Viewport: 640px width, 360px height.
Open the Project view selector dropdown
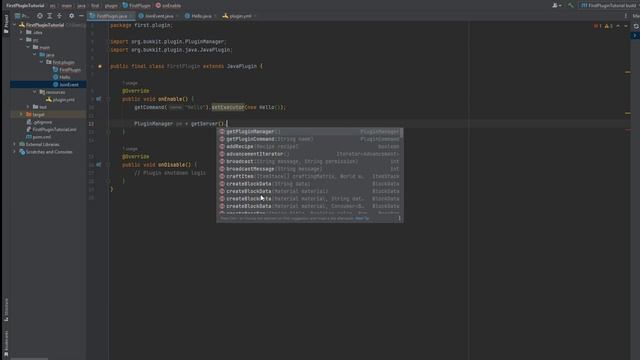click(22, 16)
